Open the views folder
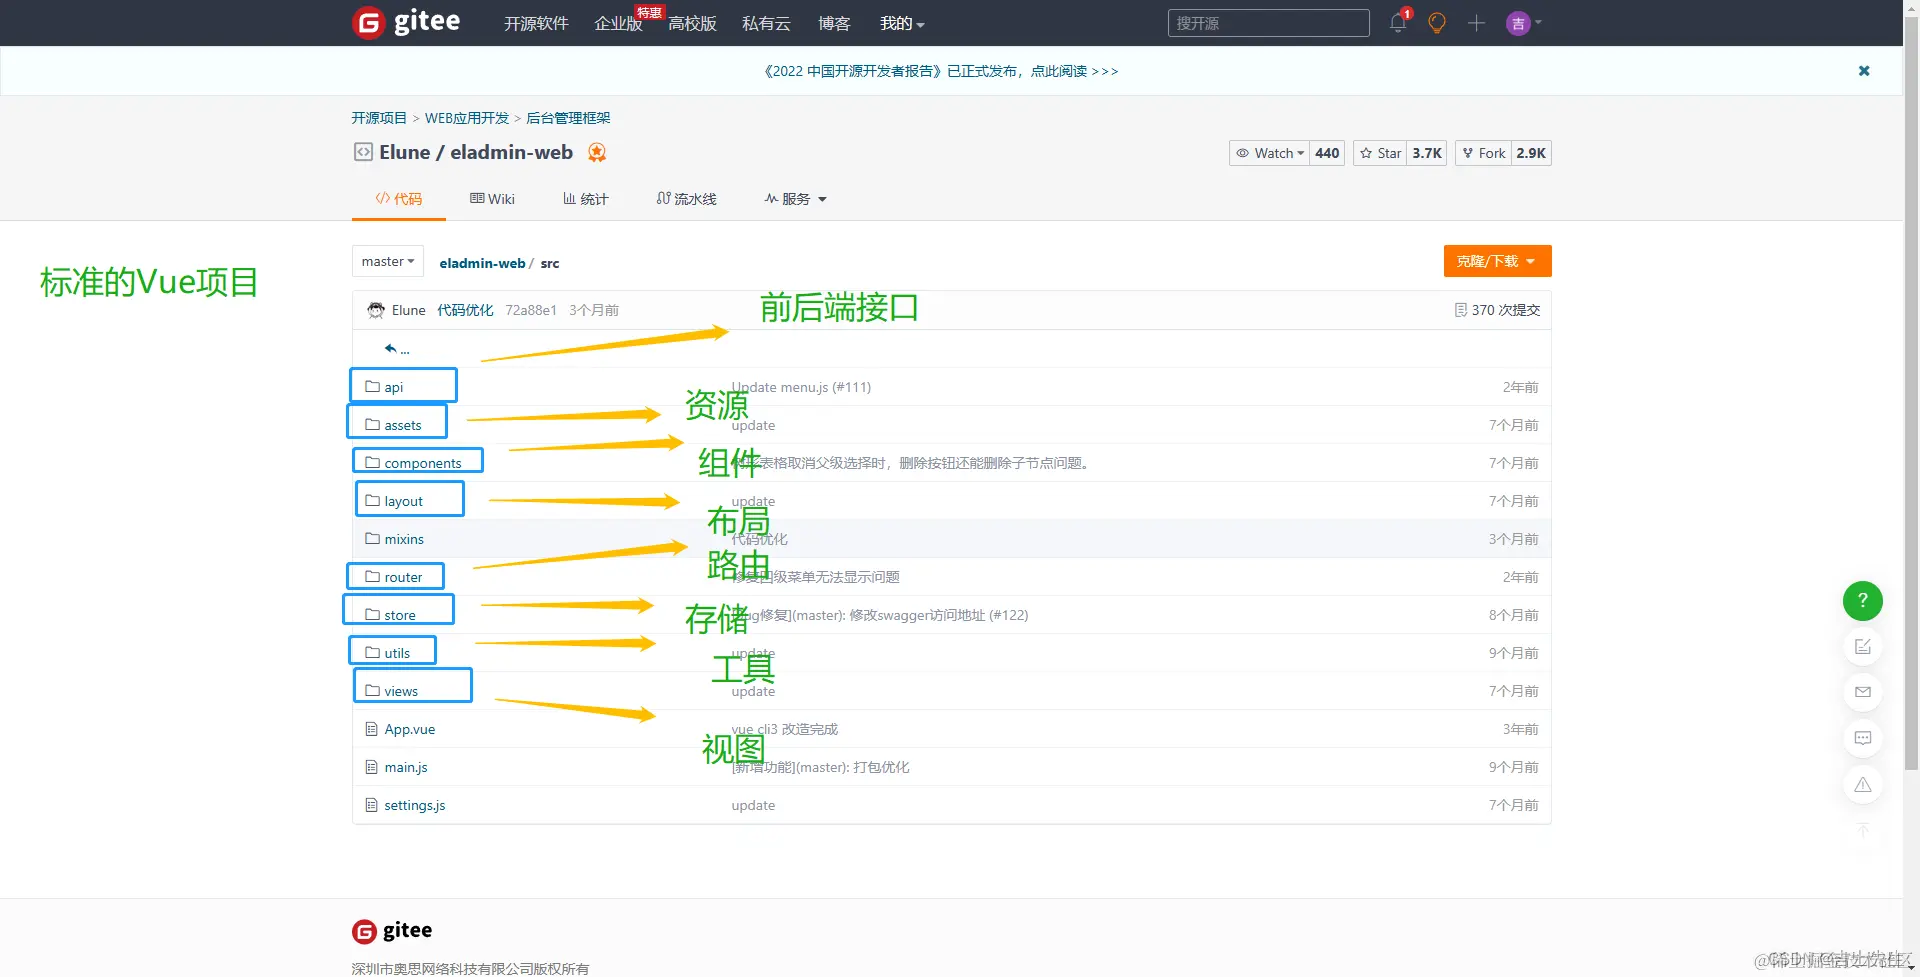 click(x=401, y=691)
